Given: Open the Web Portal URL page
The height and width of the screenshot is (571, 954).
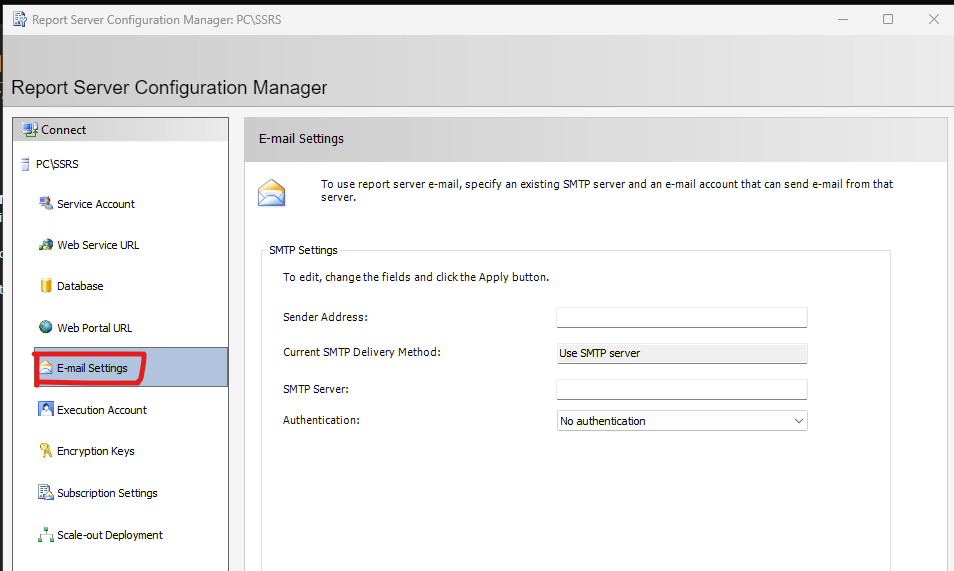Looking at the screenshot, I should tap(94, 328).
